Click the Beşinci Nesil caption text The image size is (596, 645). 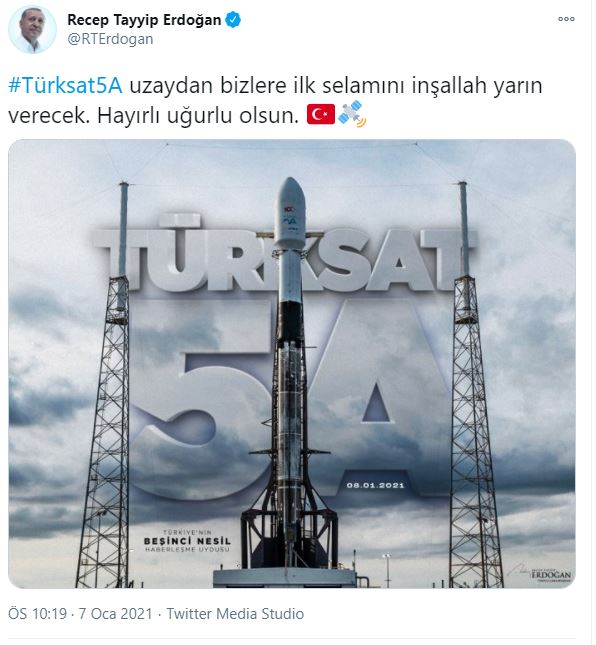187,541
